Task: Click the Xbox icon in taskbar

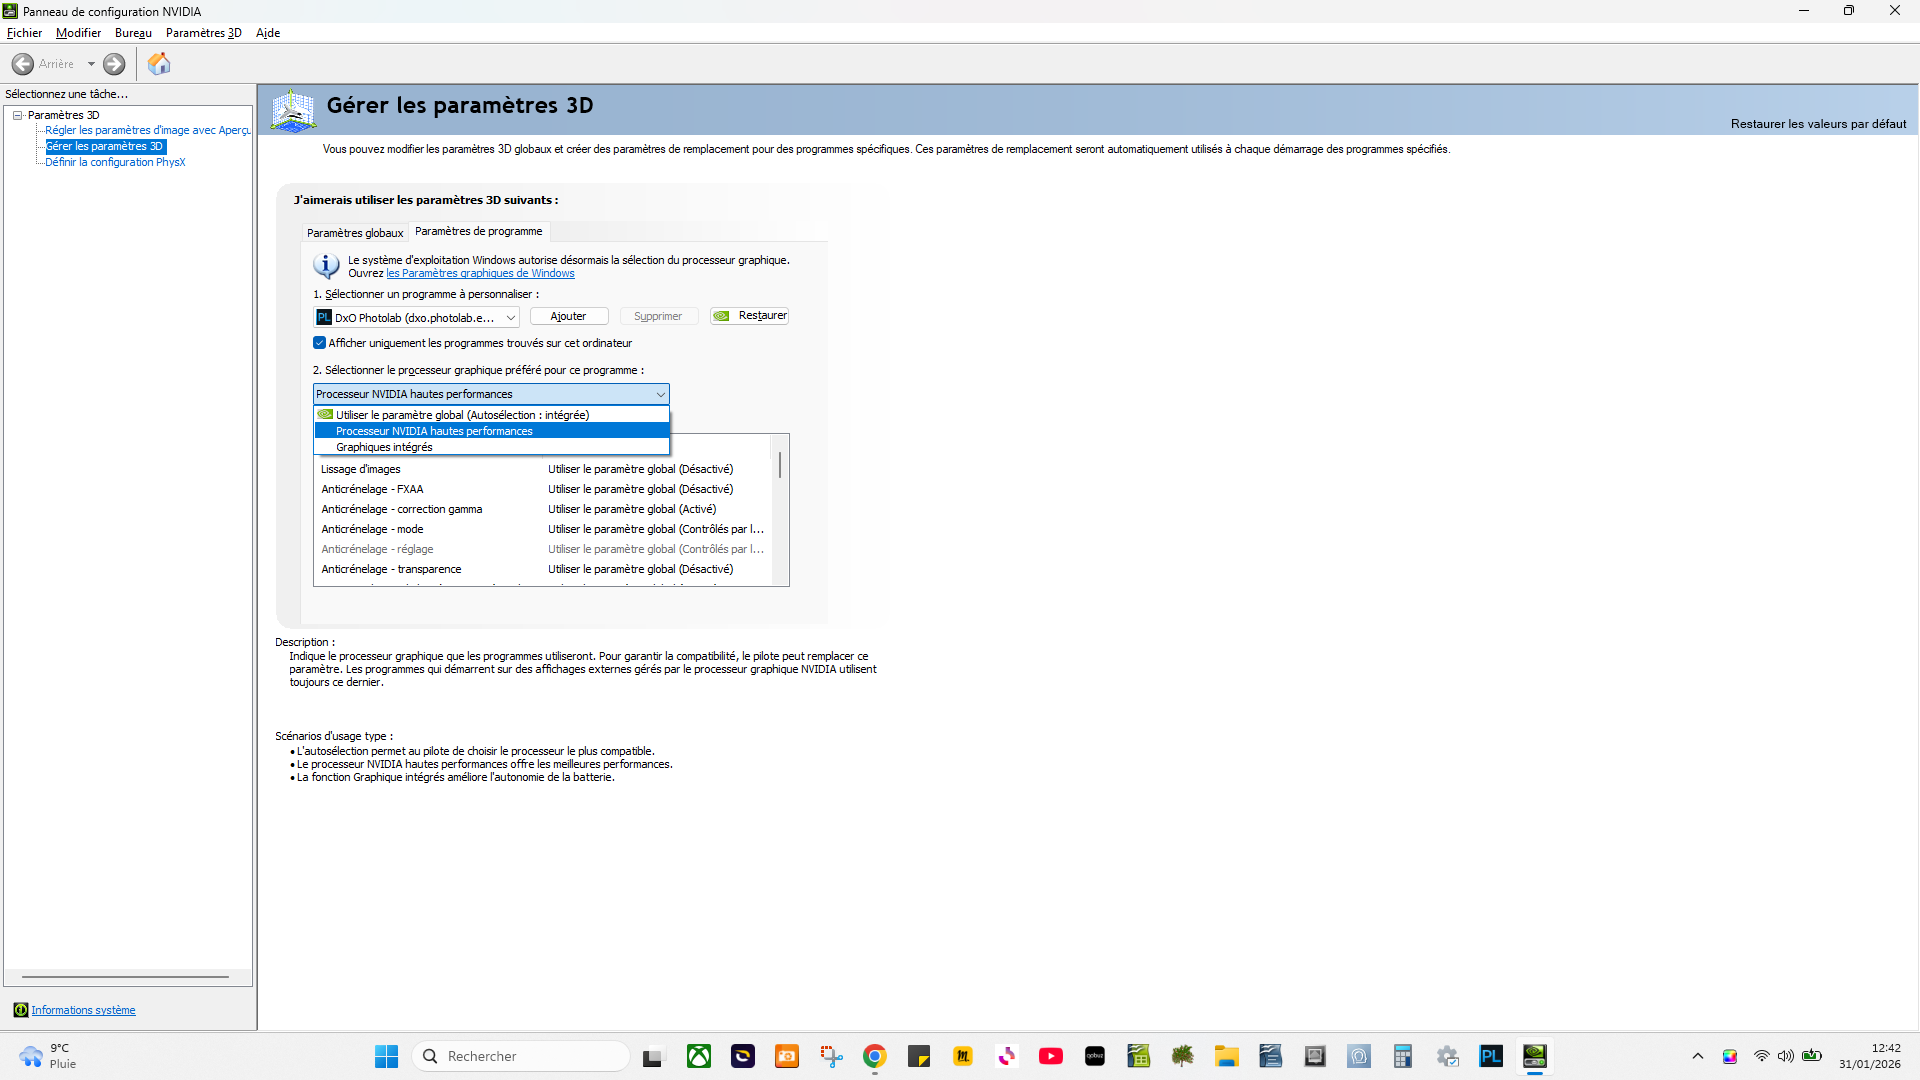Action: 698,1056
